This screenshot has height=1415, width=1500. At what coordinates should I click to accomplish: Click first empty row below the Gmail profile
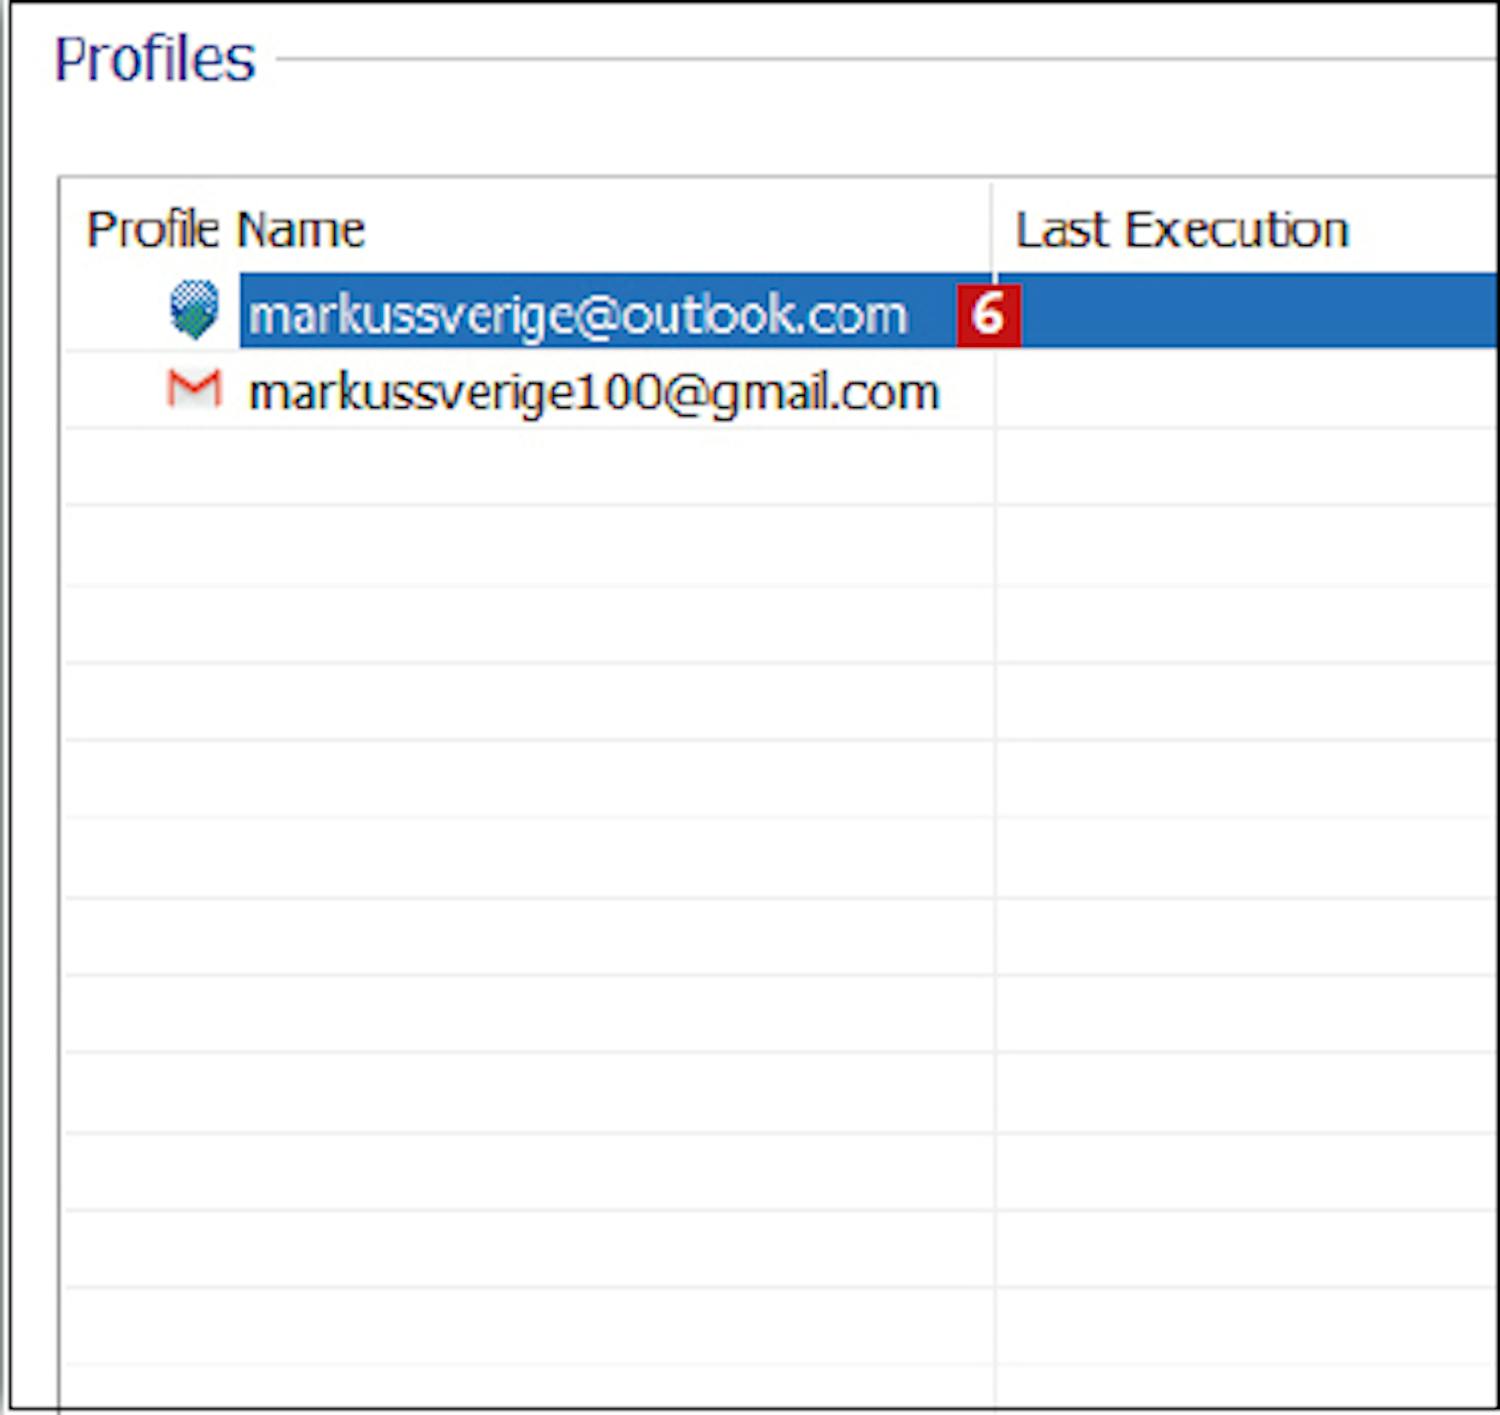point(528,467)
